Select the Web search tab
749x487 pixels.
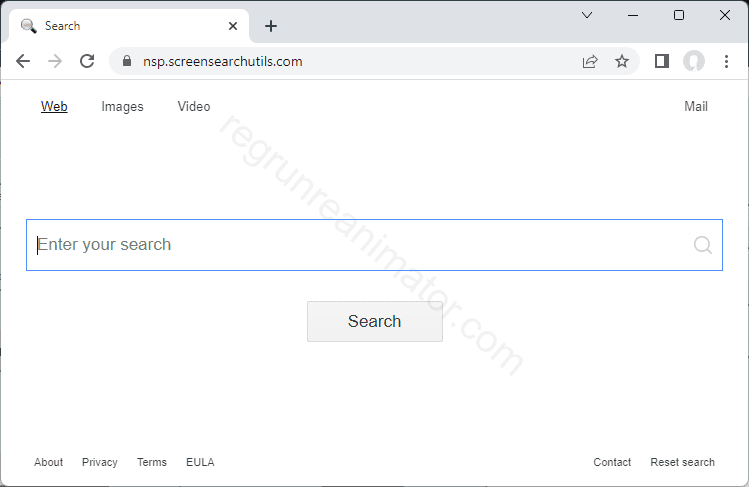[x=54, y=107]
